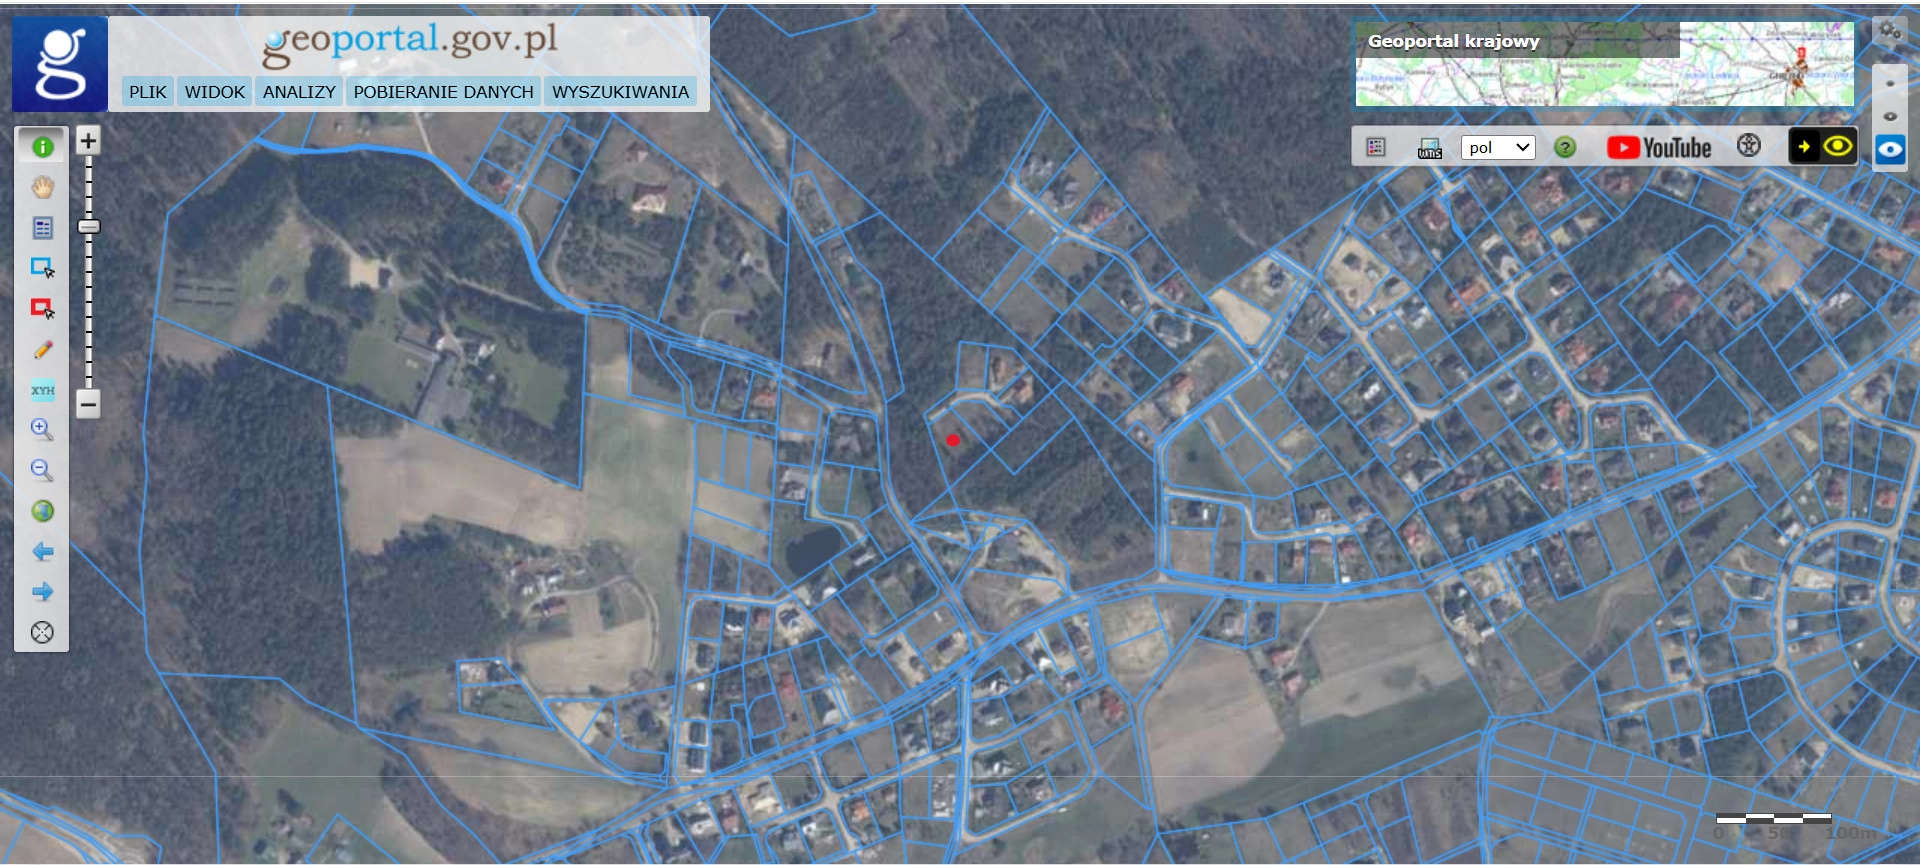Open the WMS layer services icon
Image resolution: width=1920 pixels, height=865 pixels.
pos(1429,148)
